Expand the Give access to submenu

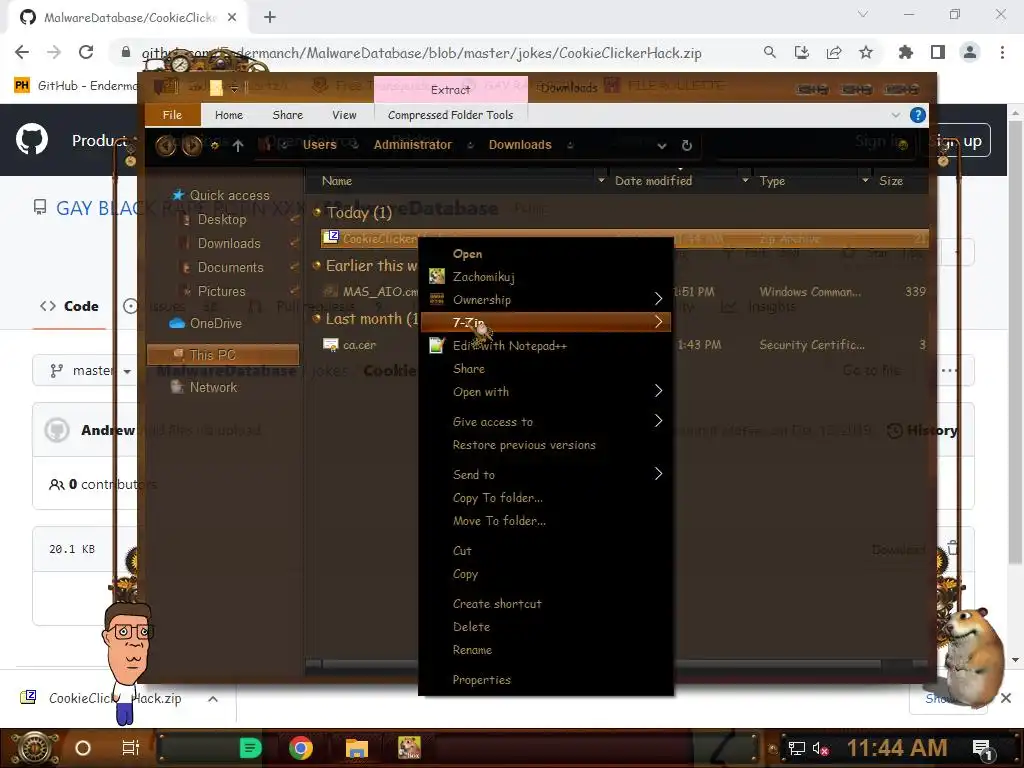click(x=546, y=422)
